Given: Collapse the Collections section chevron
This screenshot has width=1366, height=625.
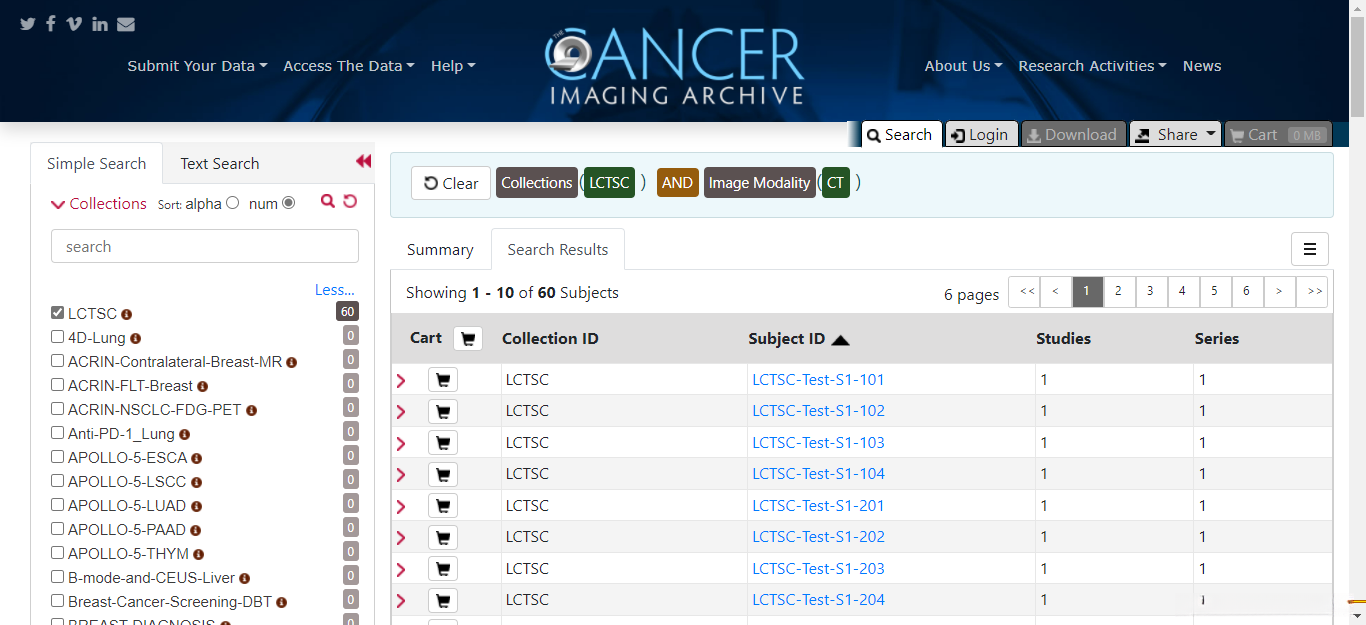Looking at the screenshot, I should pyautogui.click(x=58, y=204).
